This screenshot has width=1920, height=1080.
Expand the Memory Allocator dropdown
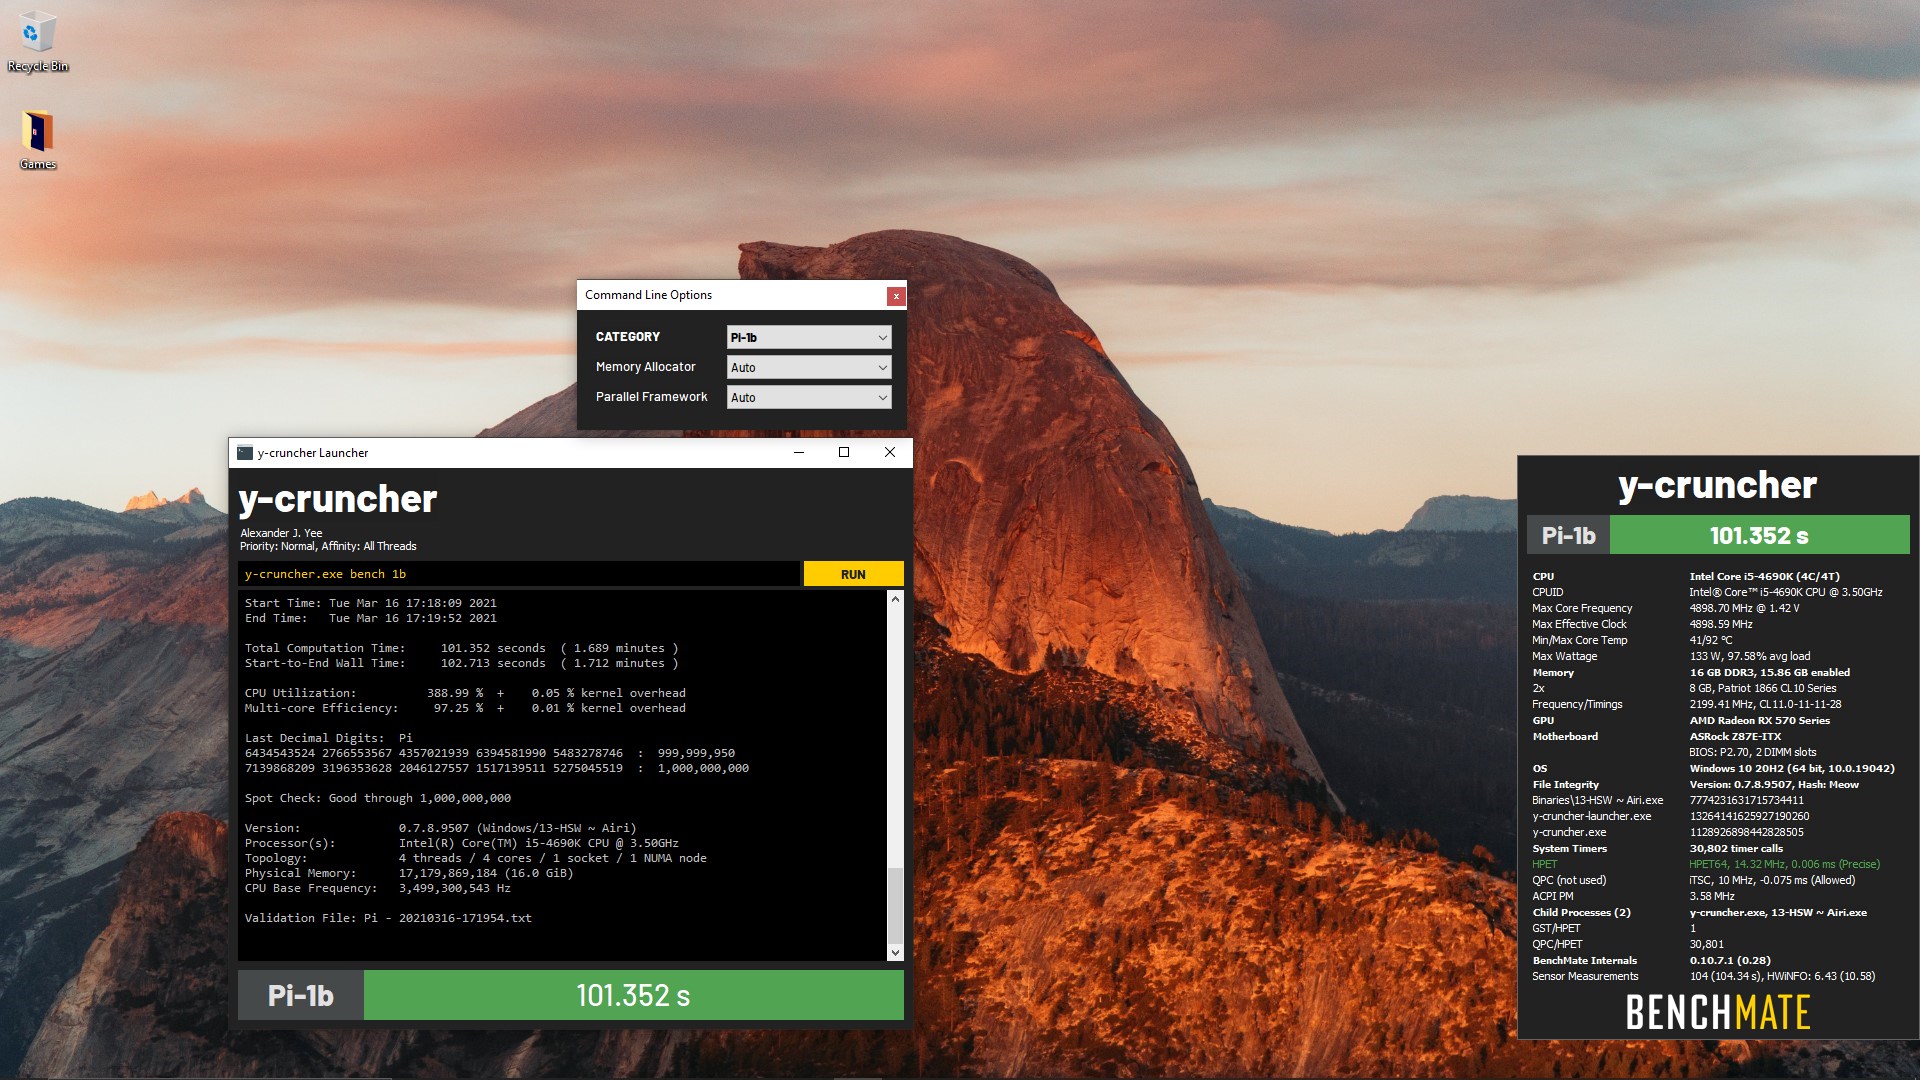(808, 368)
